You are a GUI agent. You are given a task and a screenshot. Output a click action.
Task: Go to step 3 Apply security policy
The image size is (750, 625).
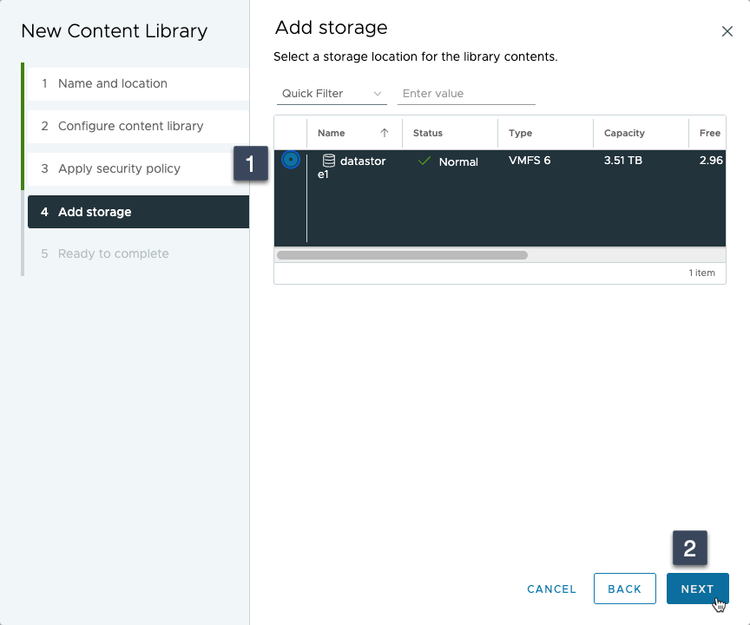[135, 169]
